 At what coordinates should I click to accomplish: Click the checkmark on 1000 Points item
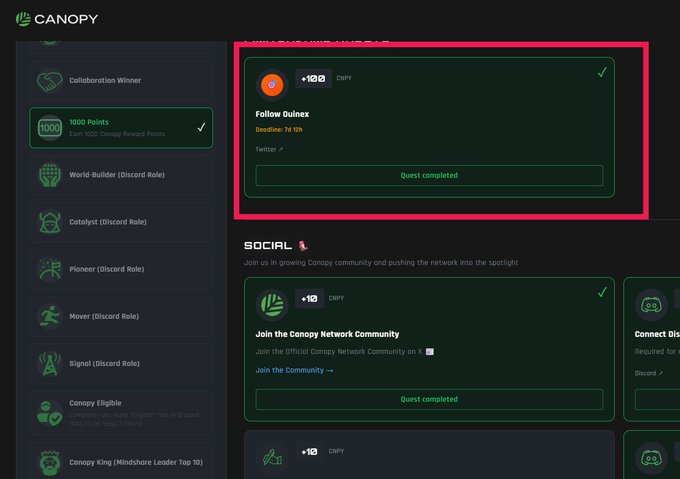pyautogui.click(x=201, y=127)
